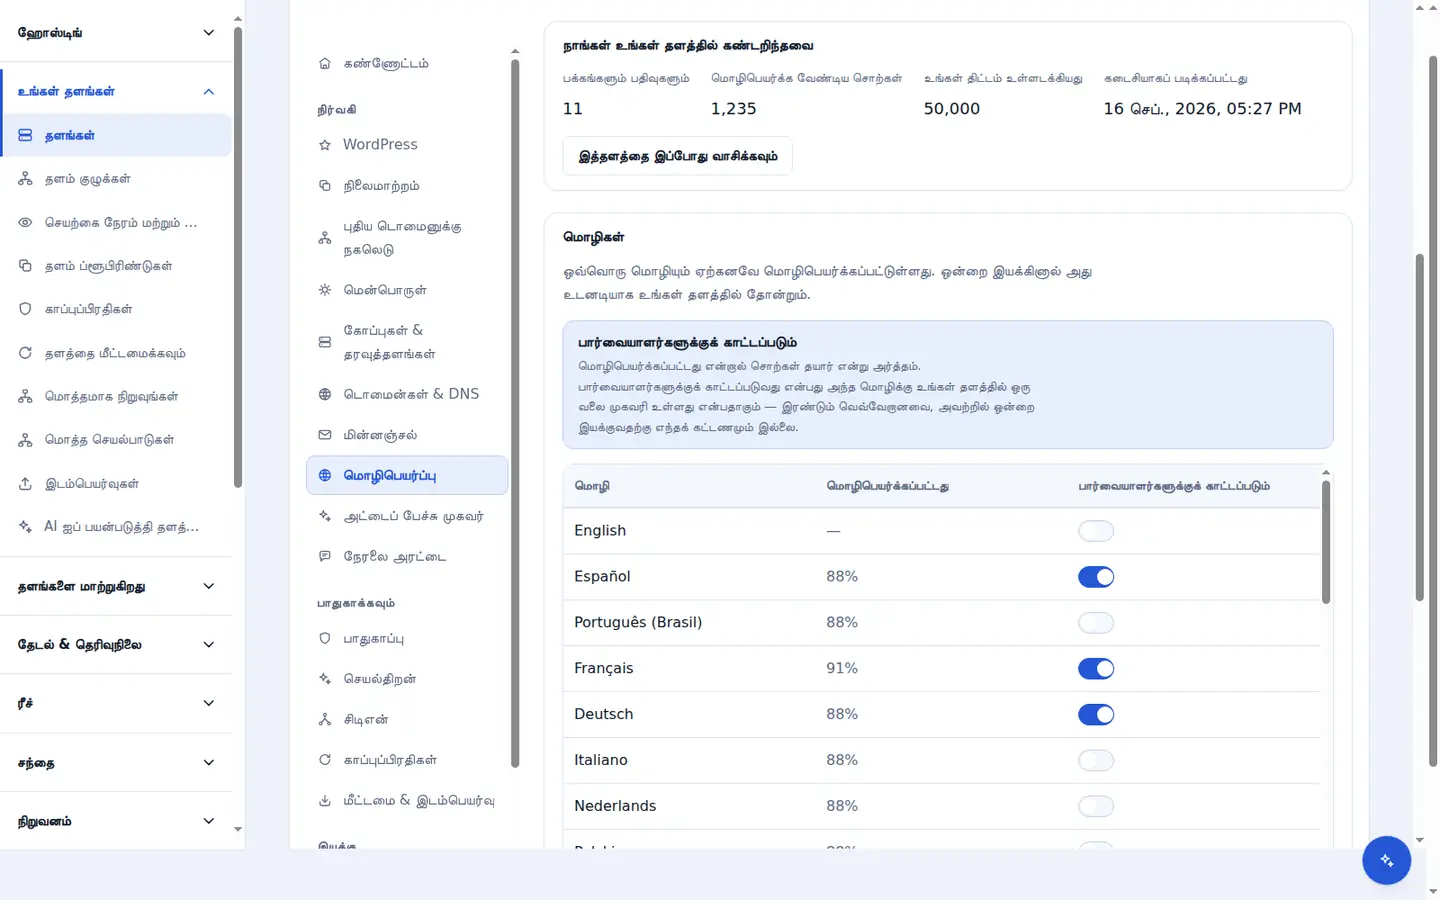This screenshot has width=1440, height=900.
Task: Open the WordPress menu item
Action: (407, 145)
